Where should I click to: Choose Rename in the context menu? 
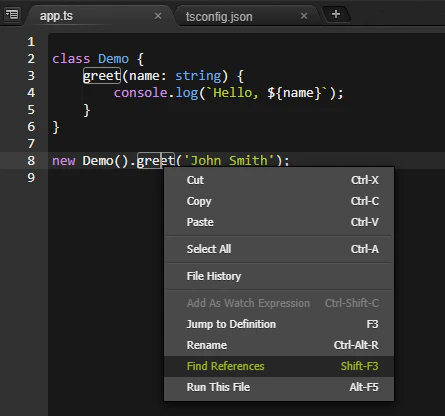[x=279, y=345]
